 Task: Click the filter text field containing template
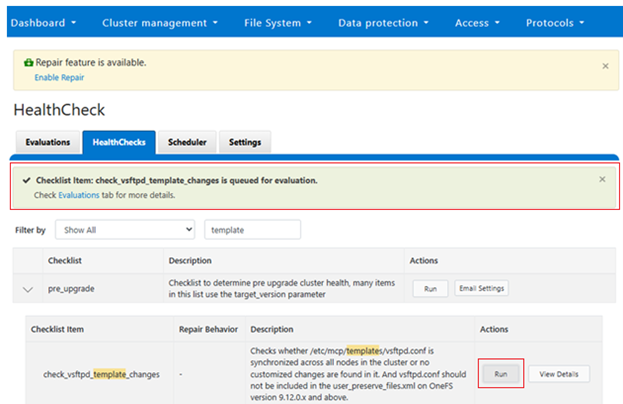252,230
